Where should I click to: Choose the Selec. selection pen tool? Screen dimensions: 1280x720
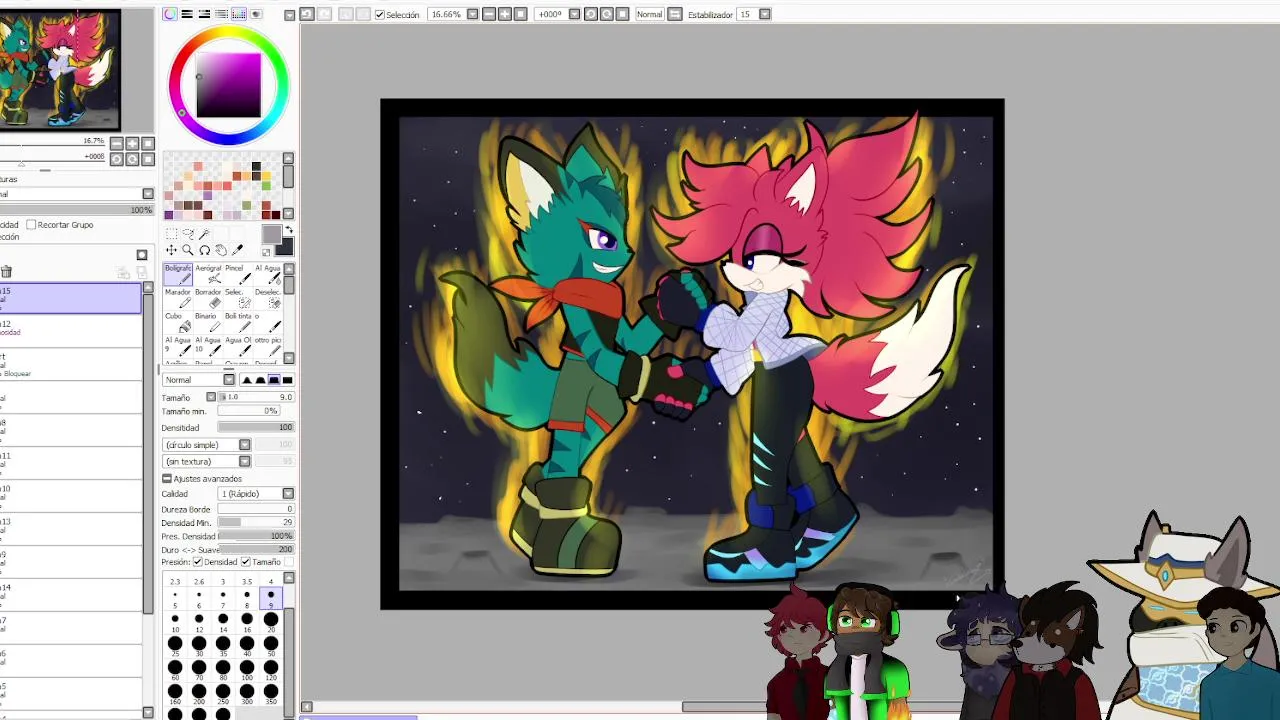click(238, 298)
